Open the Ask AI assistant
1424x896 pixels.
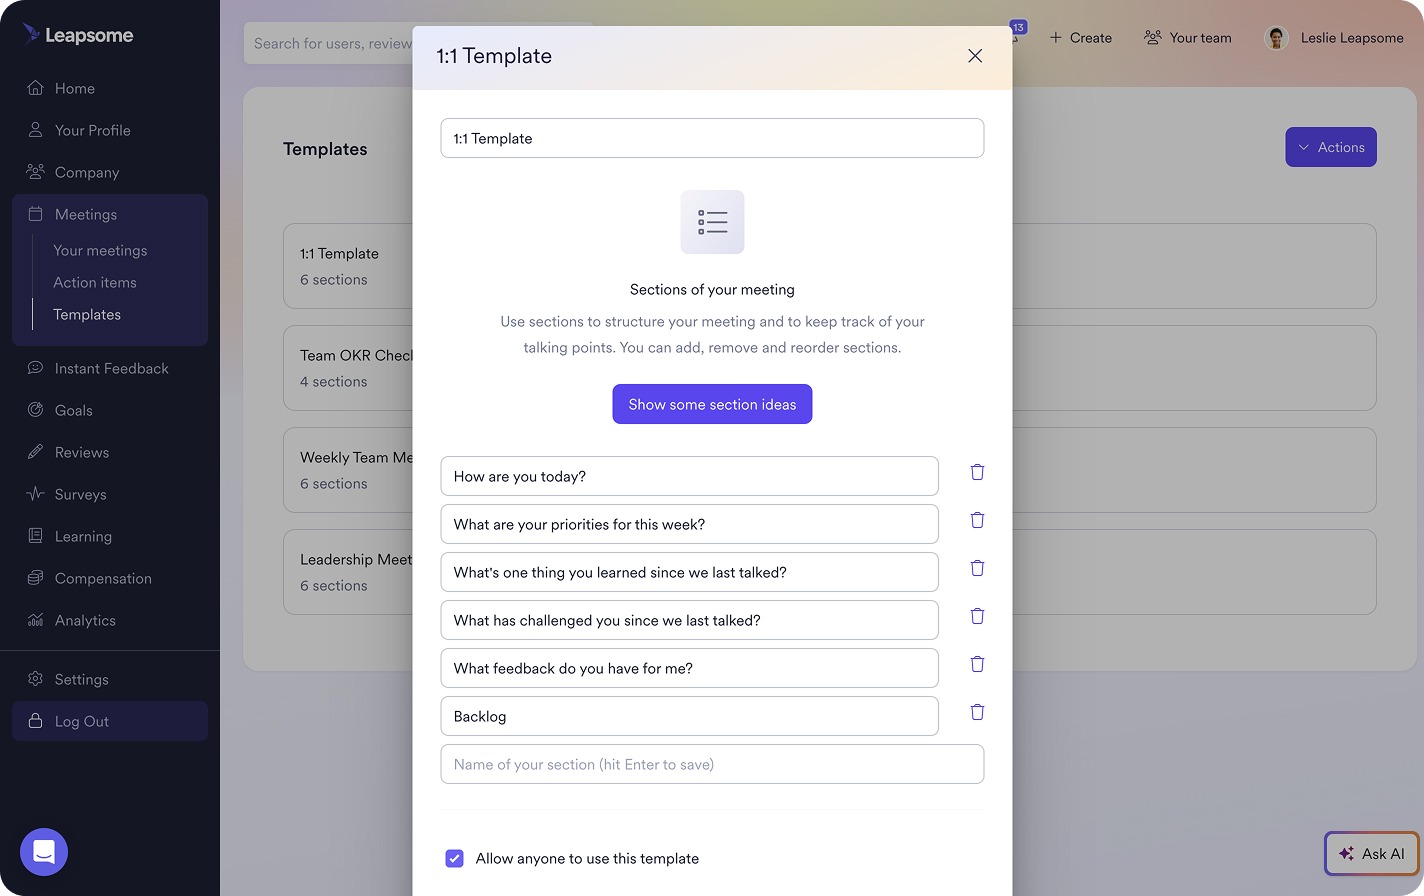pyautogui.click(x=1371, y=853)
